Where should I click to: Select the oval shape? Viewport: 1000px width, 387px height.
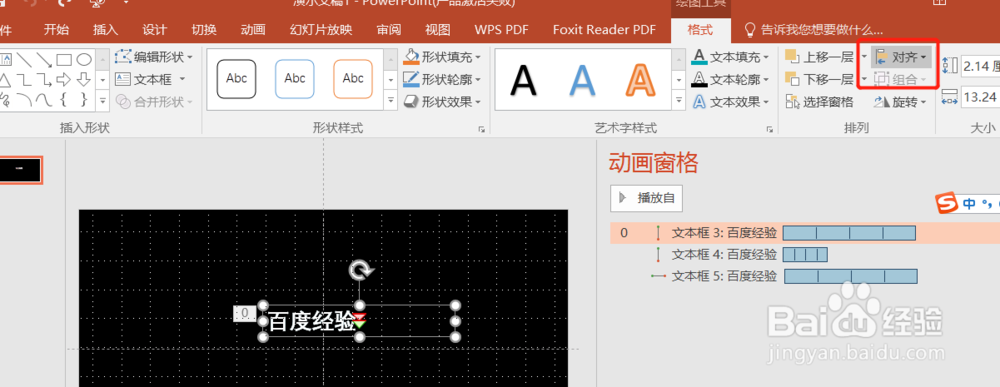tap(84, 60)
